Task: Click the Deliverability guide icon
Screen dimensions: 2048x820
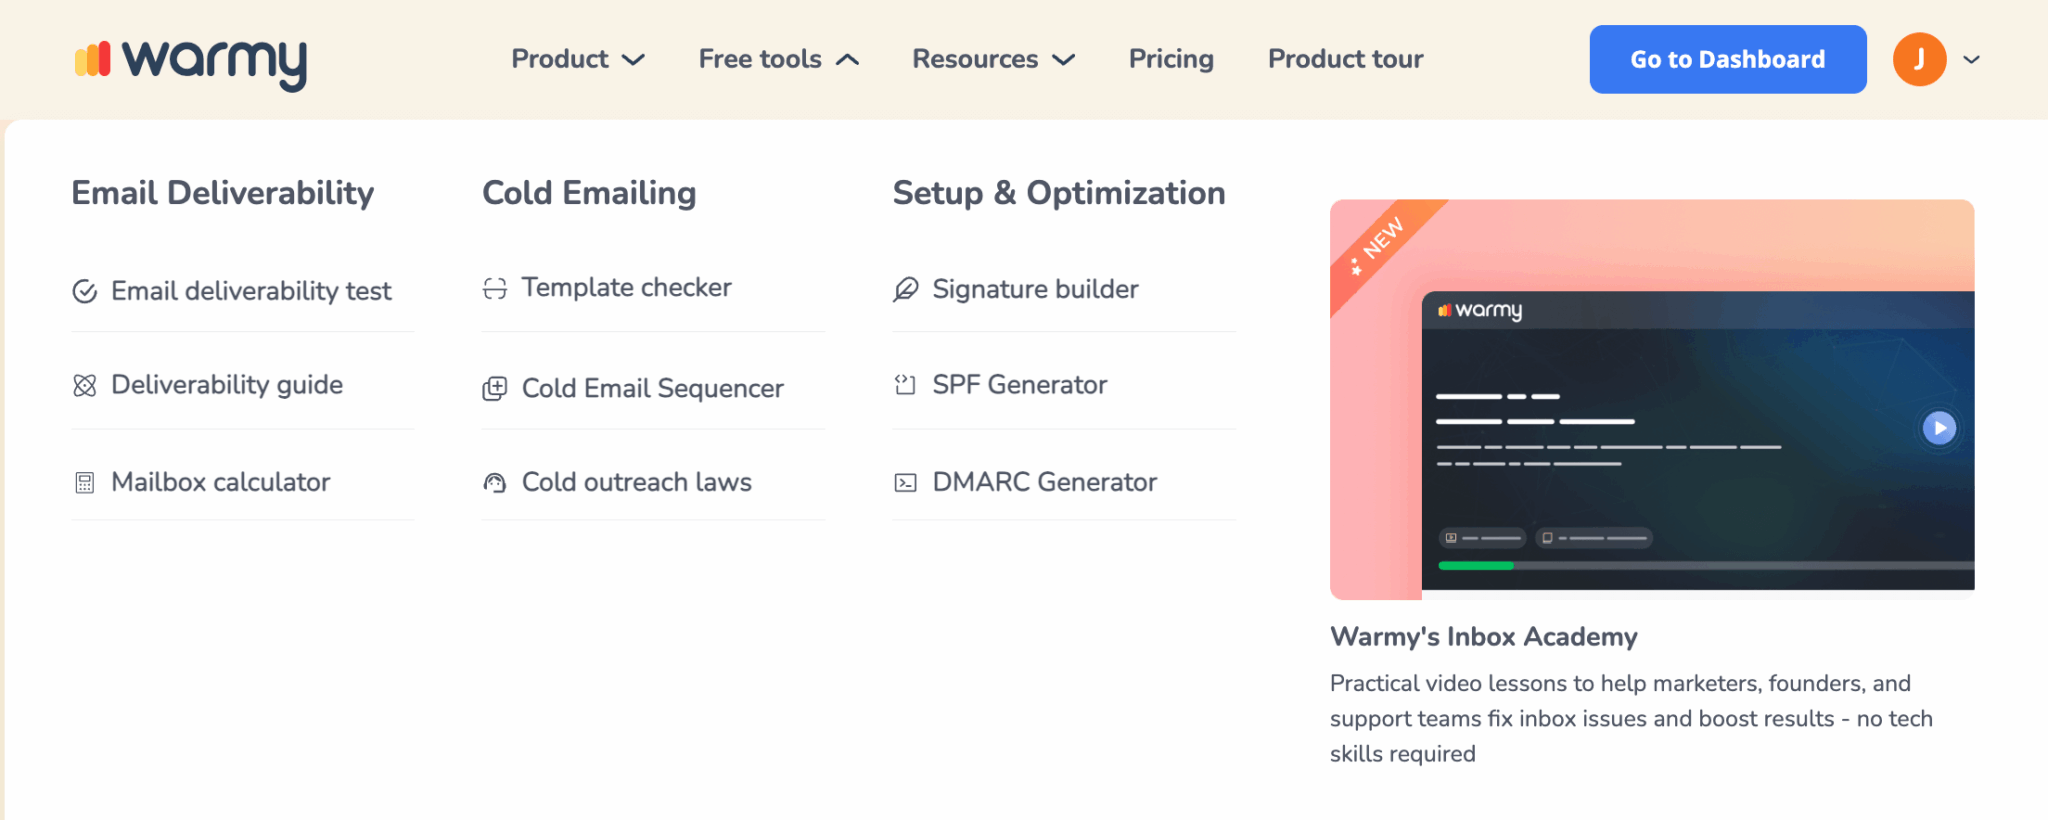Action: click(x=84, y=384)
